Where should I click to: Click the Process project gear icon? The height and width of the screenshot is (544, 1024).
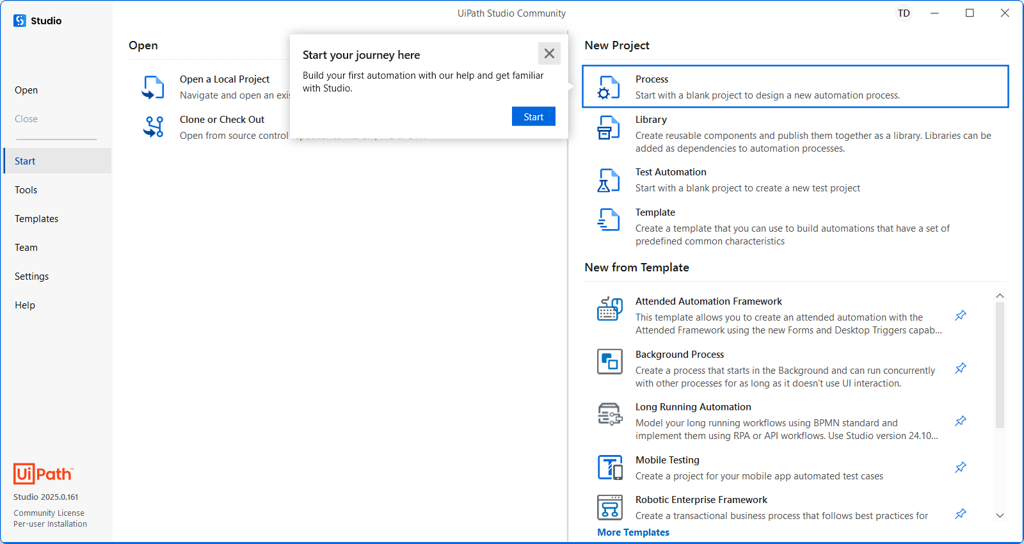(609, 88)
